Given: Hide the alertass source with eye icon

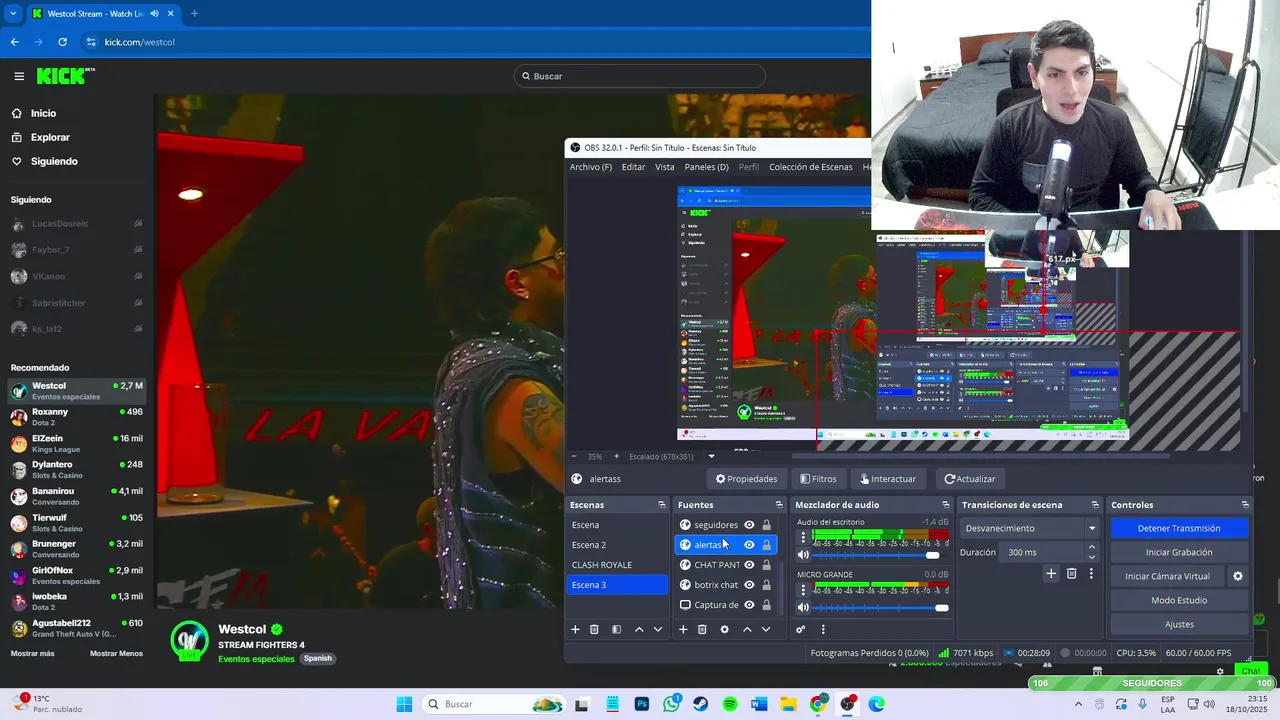Looking at the screenshot, I should click(749, 545).
